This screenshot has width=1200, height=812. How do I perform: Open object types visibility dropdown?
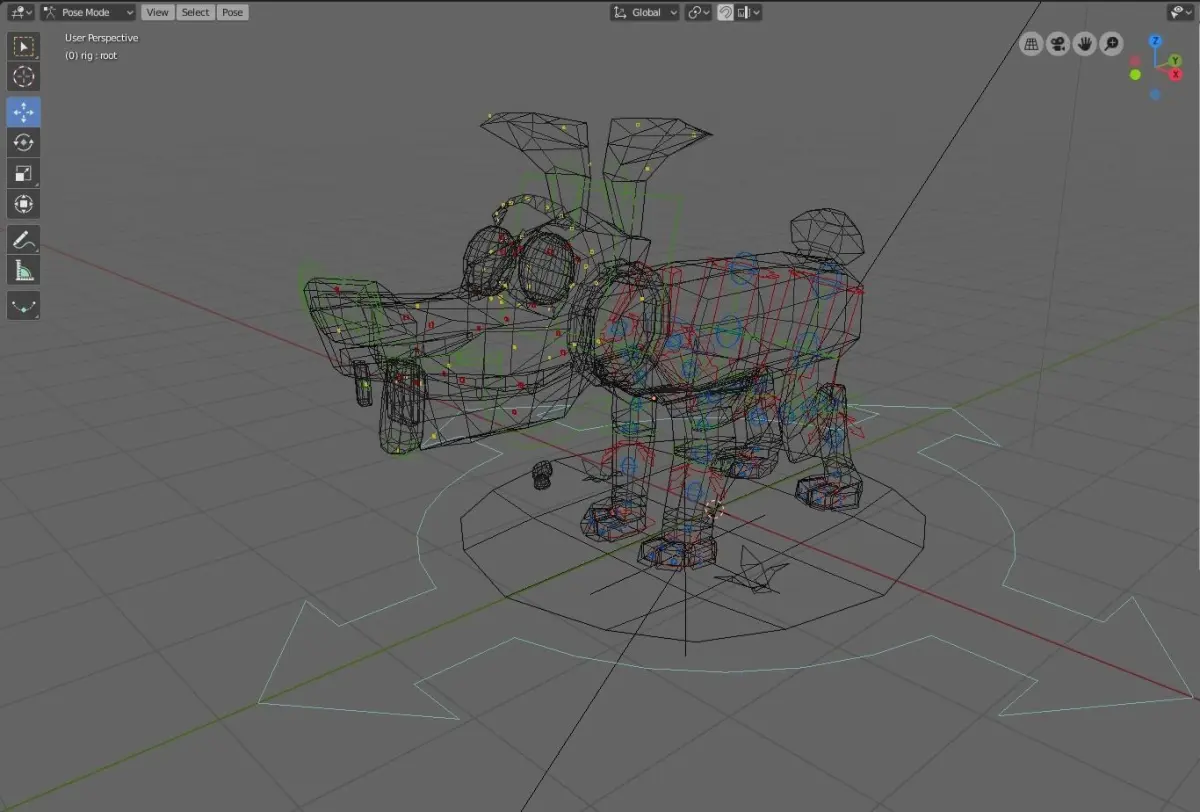[1182, 12]
